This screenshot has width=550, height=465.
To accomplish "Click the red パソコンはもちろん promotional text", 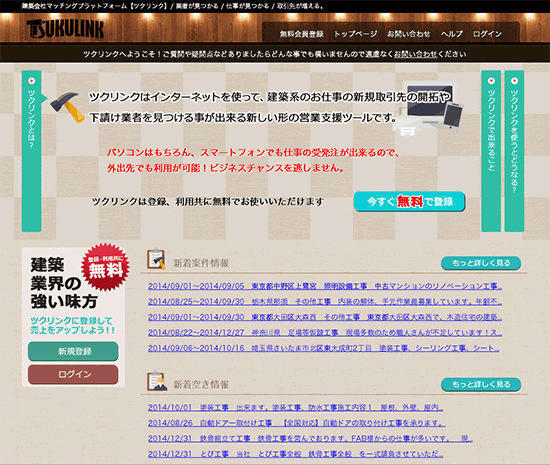I will [x=253, y=160].
